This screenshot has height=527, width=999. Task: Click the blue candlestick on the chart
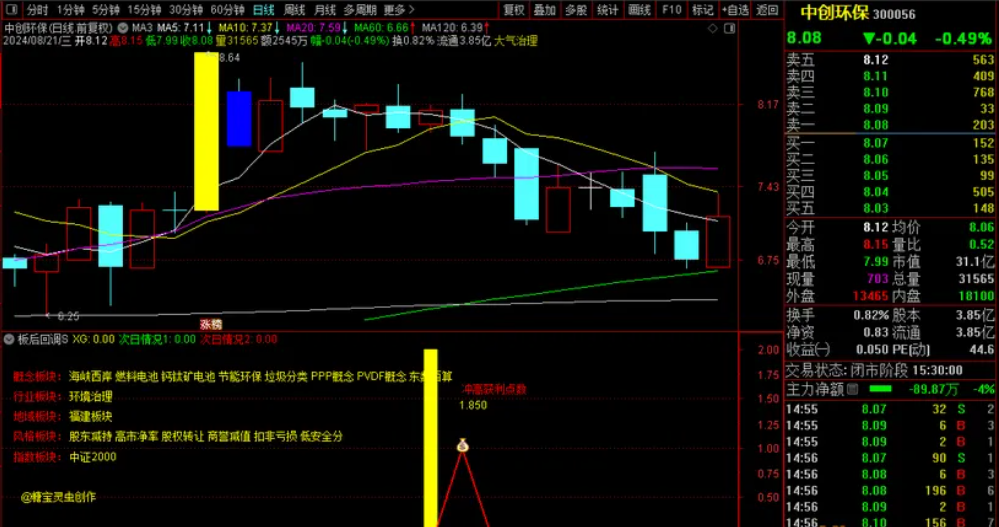point(239,118)
